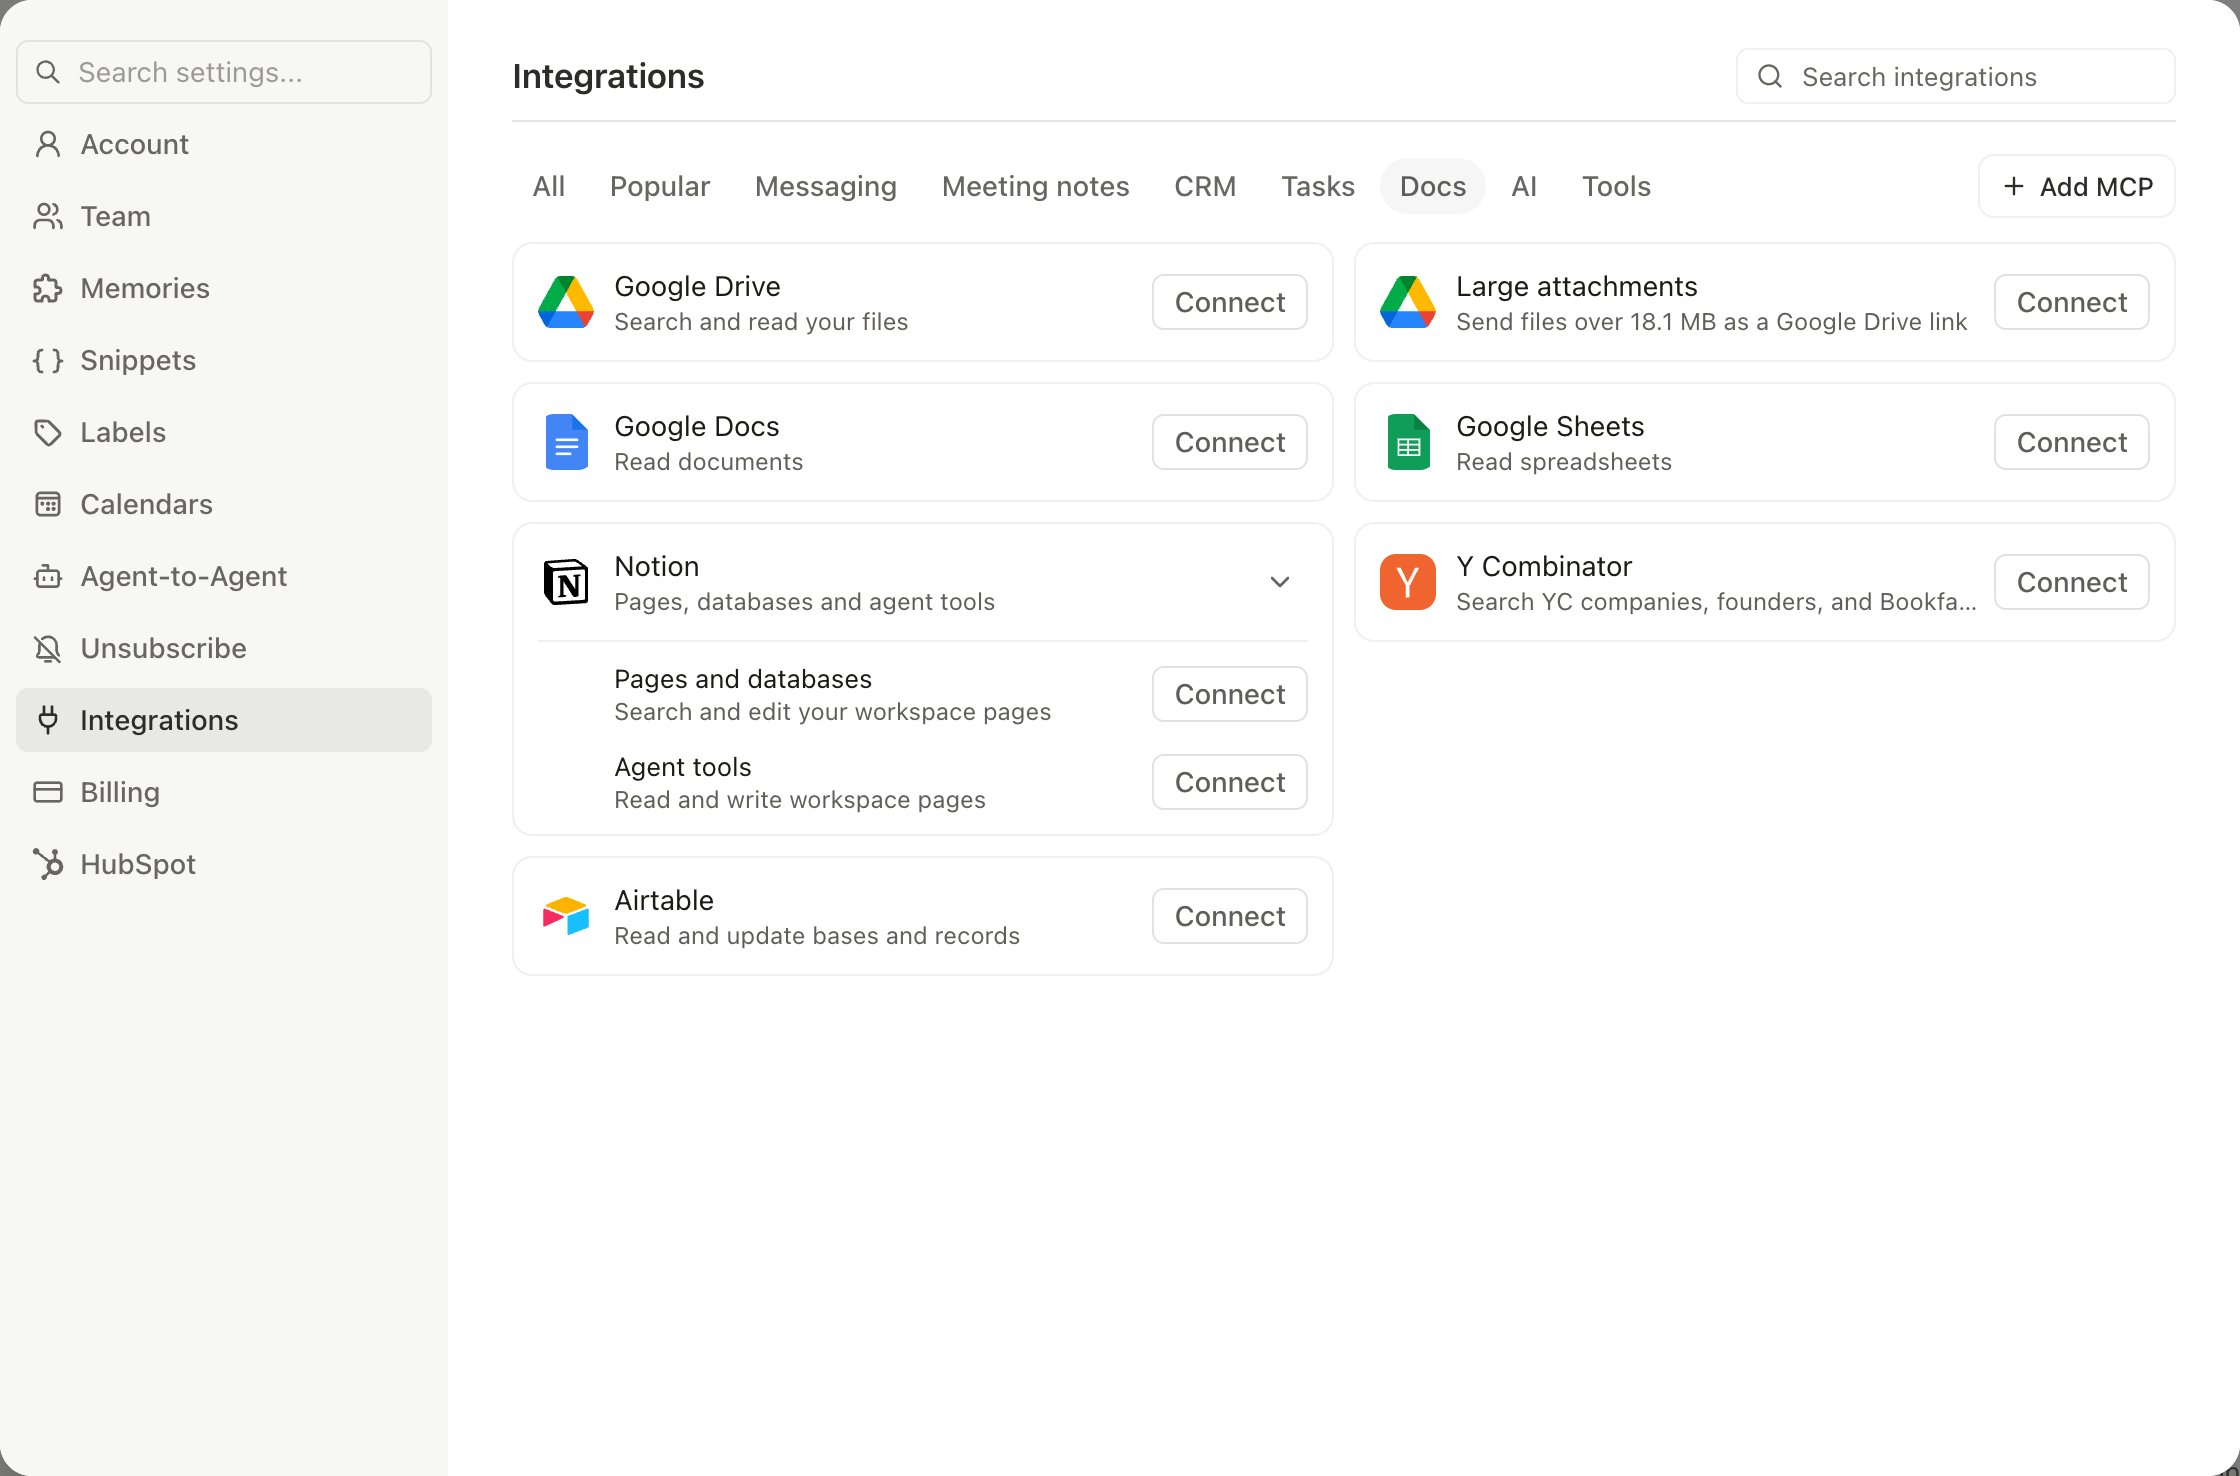Click the Google Sheets green icon
Screen dimensions: 2240x1476
pyautogui.click(x=1408, y=442)
